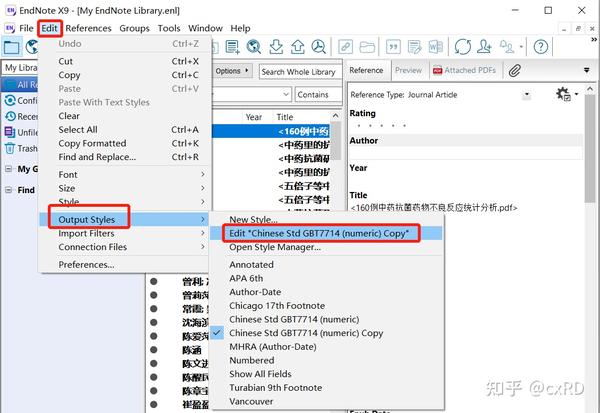Choose Output Styles in Edit menu

coord(125,220)
